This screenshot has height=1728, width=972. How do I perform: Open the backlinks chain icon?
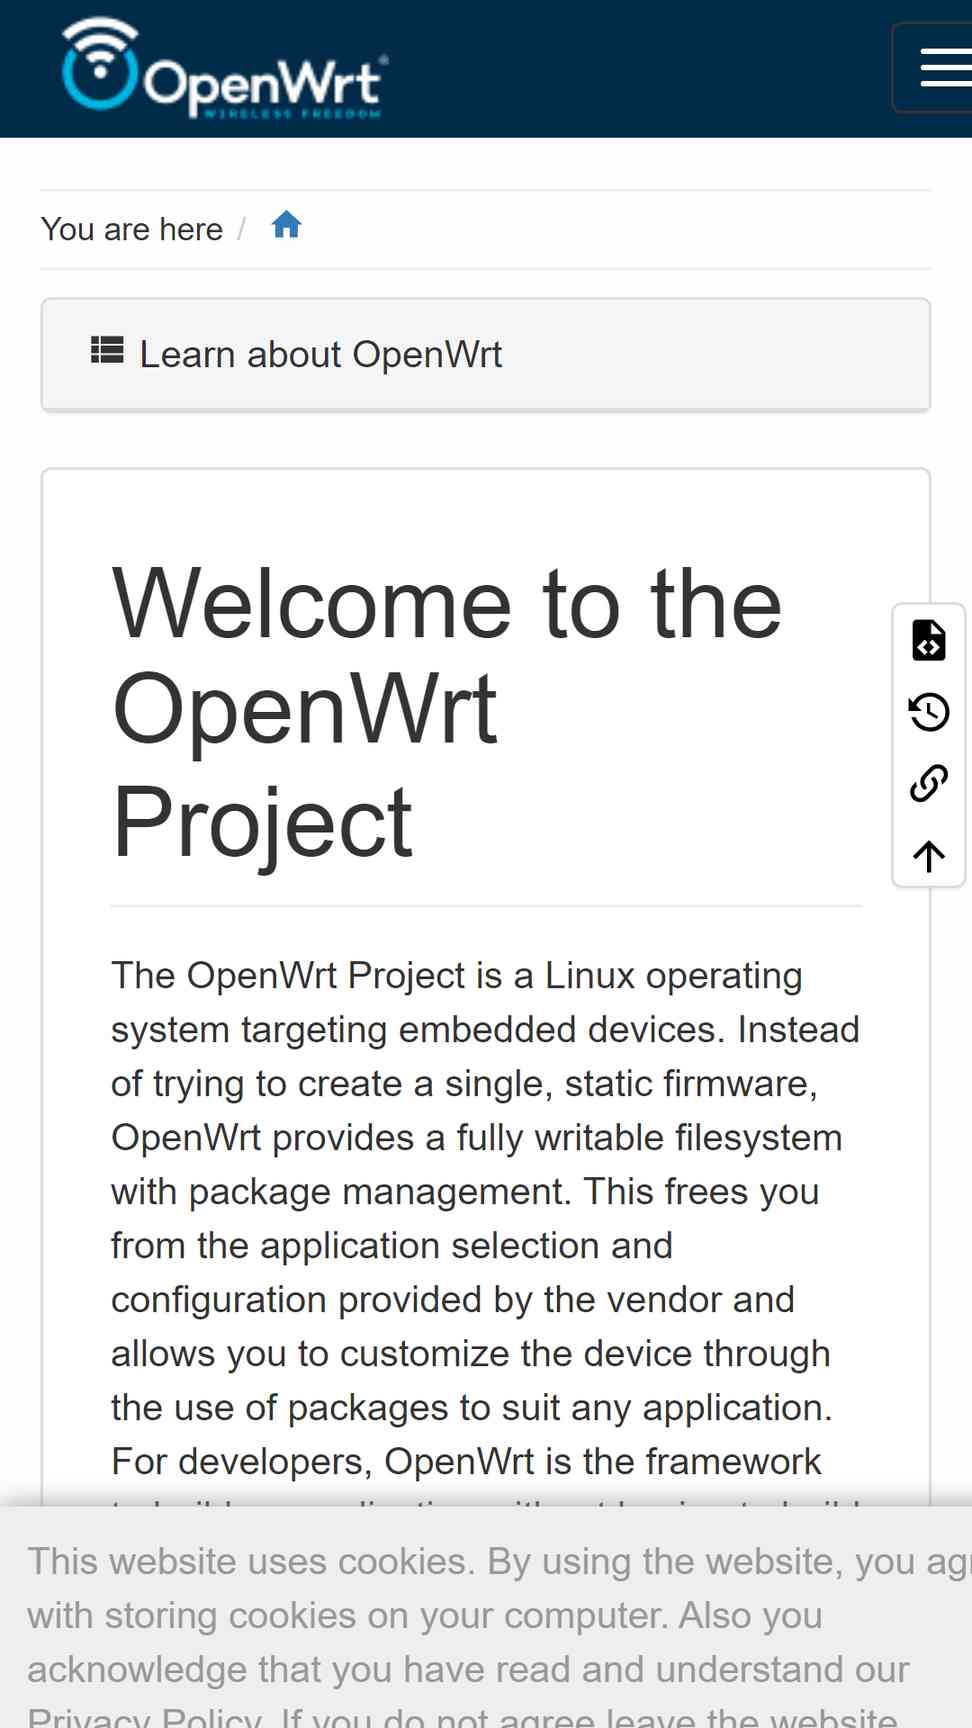[x=929, y=783]
